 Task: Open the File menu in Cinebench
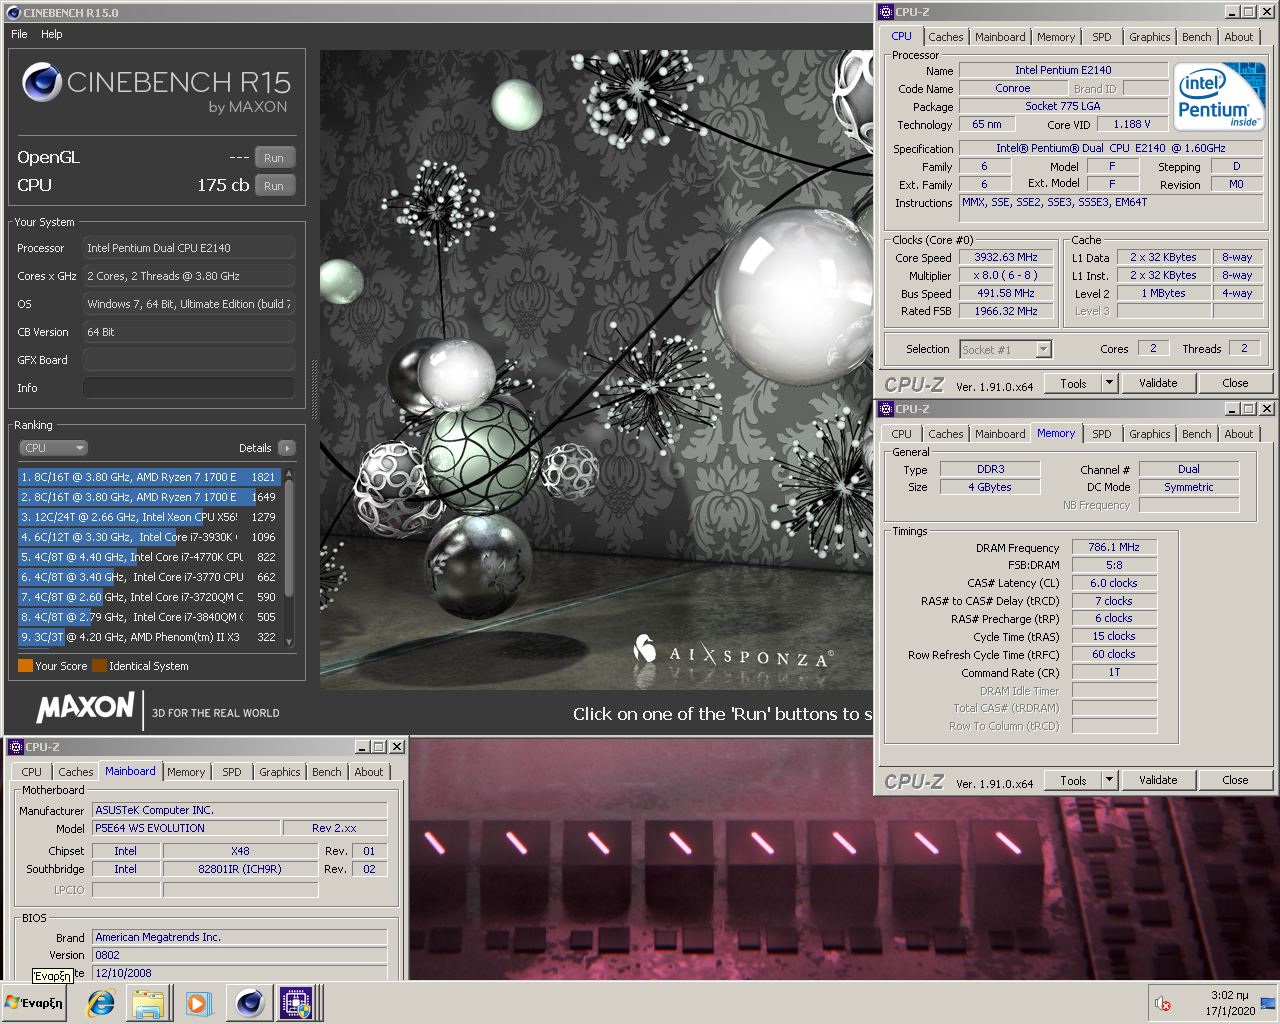click(x=19, y=34)
